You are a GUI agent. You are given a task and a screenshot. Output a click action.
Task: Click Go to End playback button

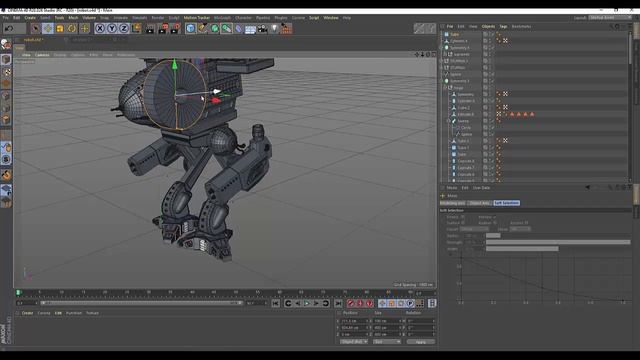tap(338, 303)
